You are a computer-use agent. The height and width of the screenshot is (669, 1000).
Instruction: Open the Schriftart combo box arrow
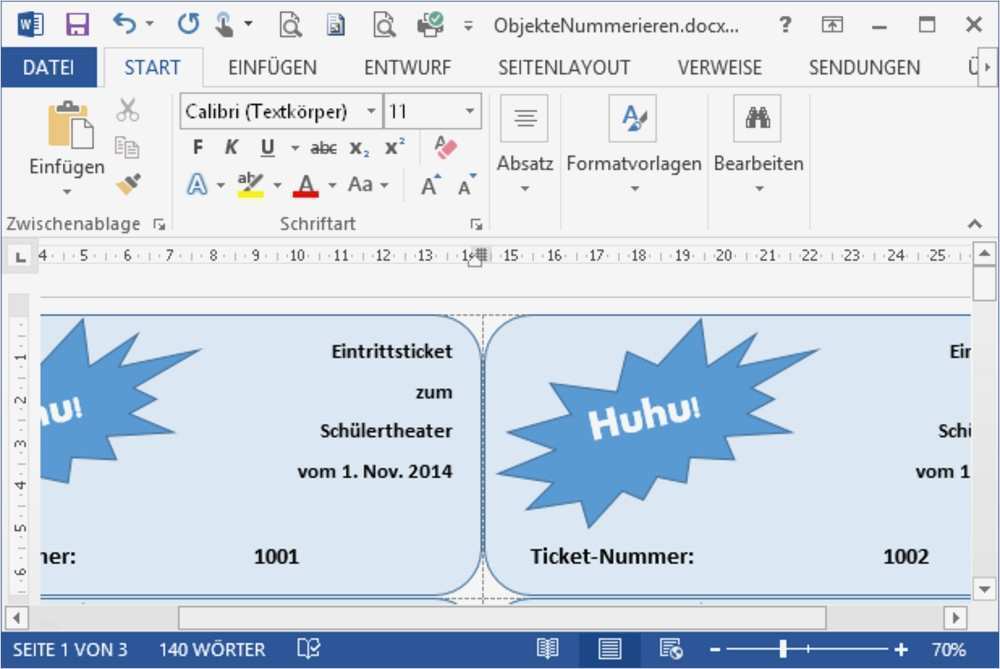tap(372, 111)
